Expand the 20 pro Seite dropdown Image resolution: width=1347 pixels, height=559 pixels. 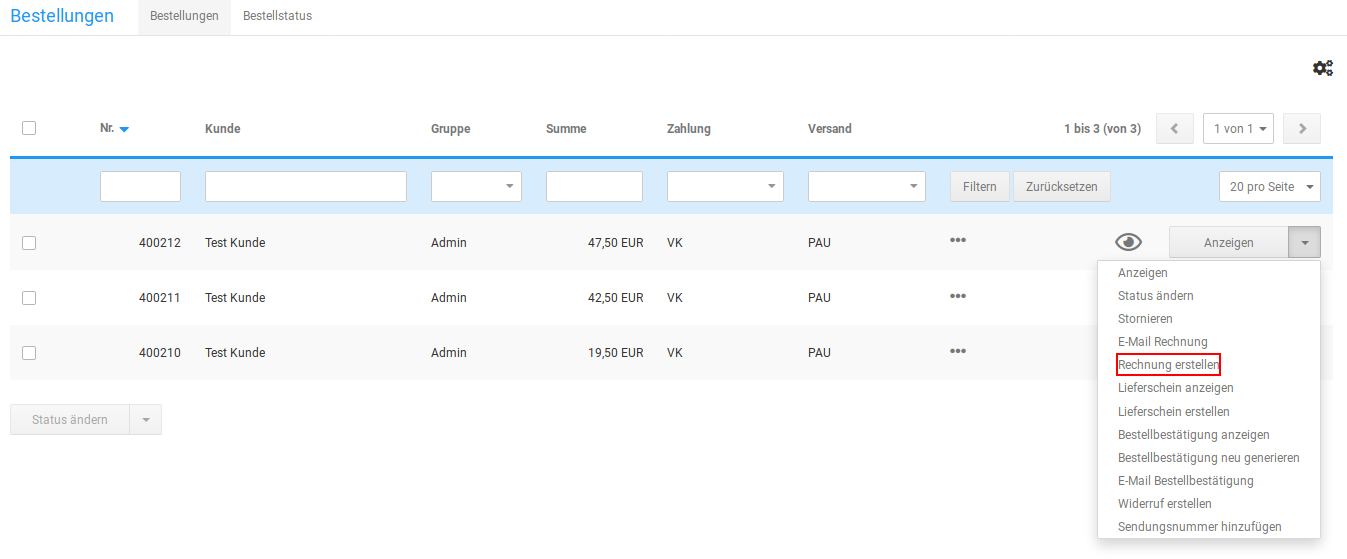pyautogui.click(x=1269, y=187)
